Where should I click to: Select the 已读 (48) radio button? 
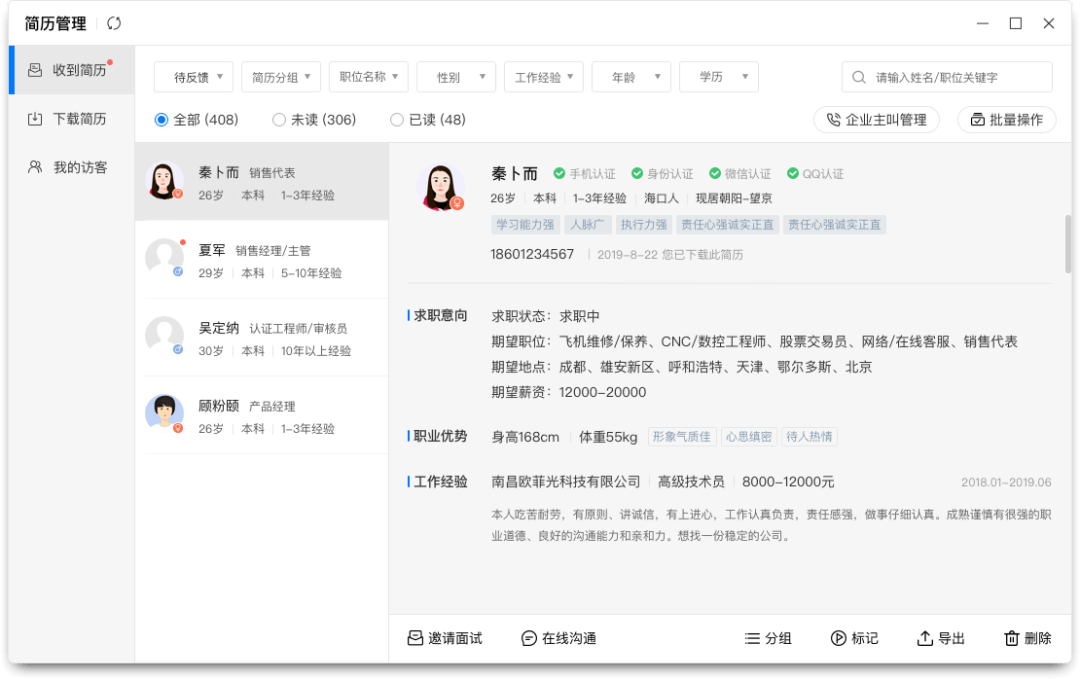tap(397, 120)
